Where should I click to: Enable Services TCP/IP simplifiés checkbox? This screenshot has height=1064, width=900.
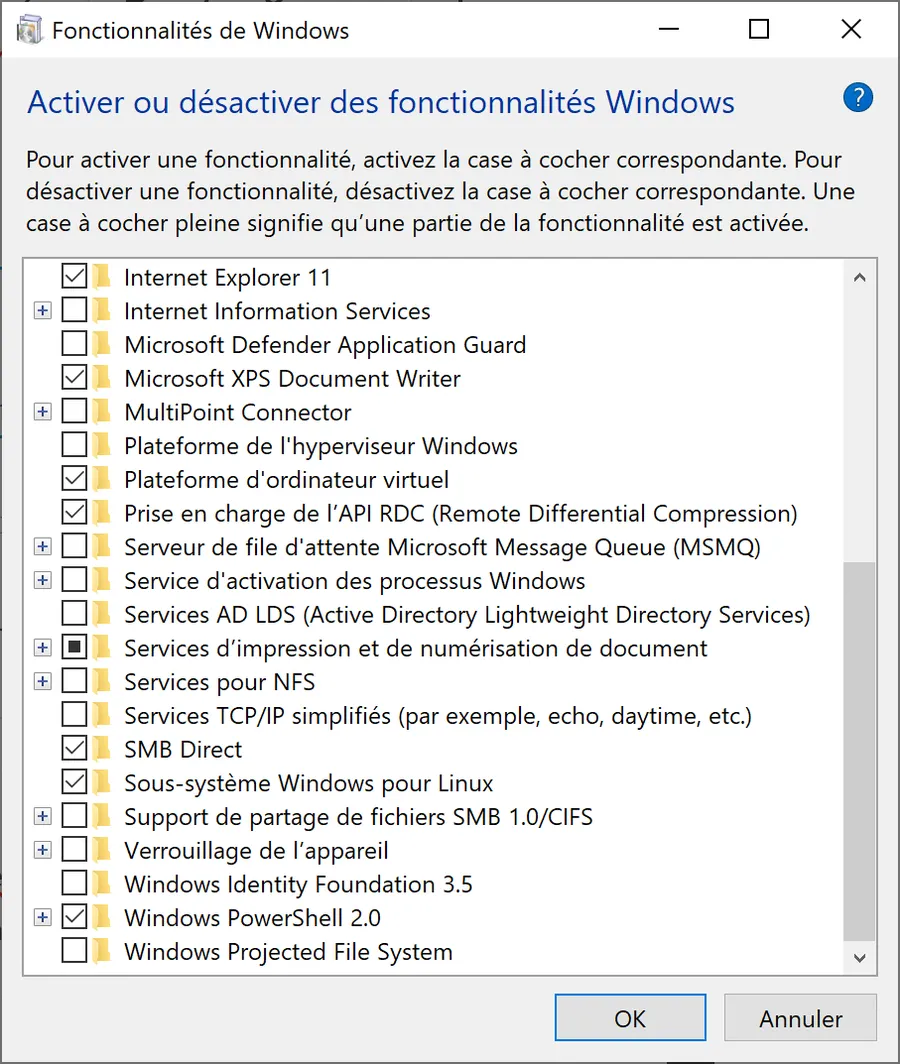coord(74,715)
